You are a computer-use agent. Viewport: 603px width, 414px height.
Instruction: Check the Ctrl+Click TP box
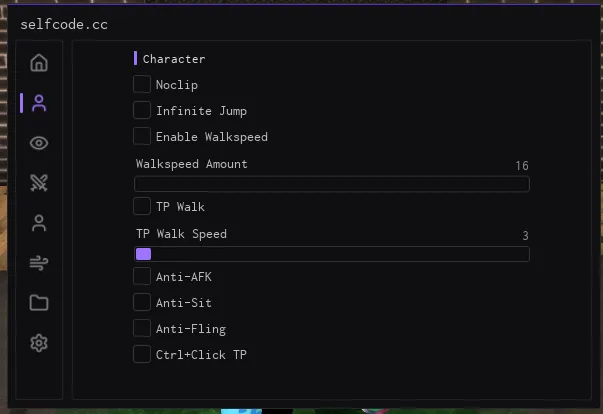[x=142, y=354]
